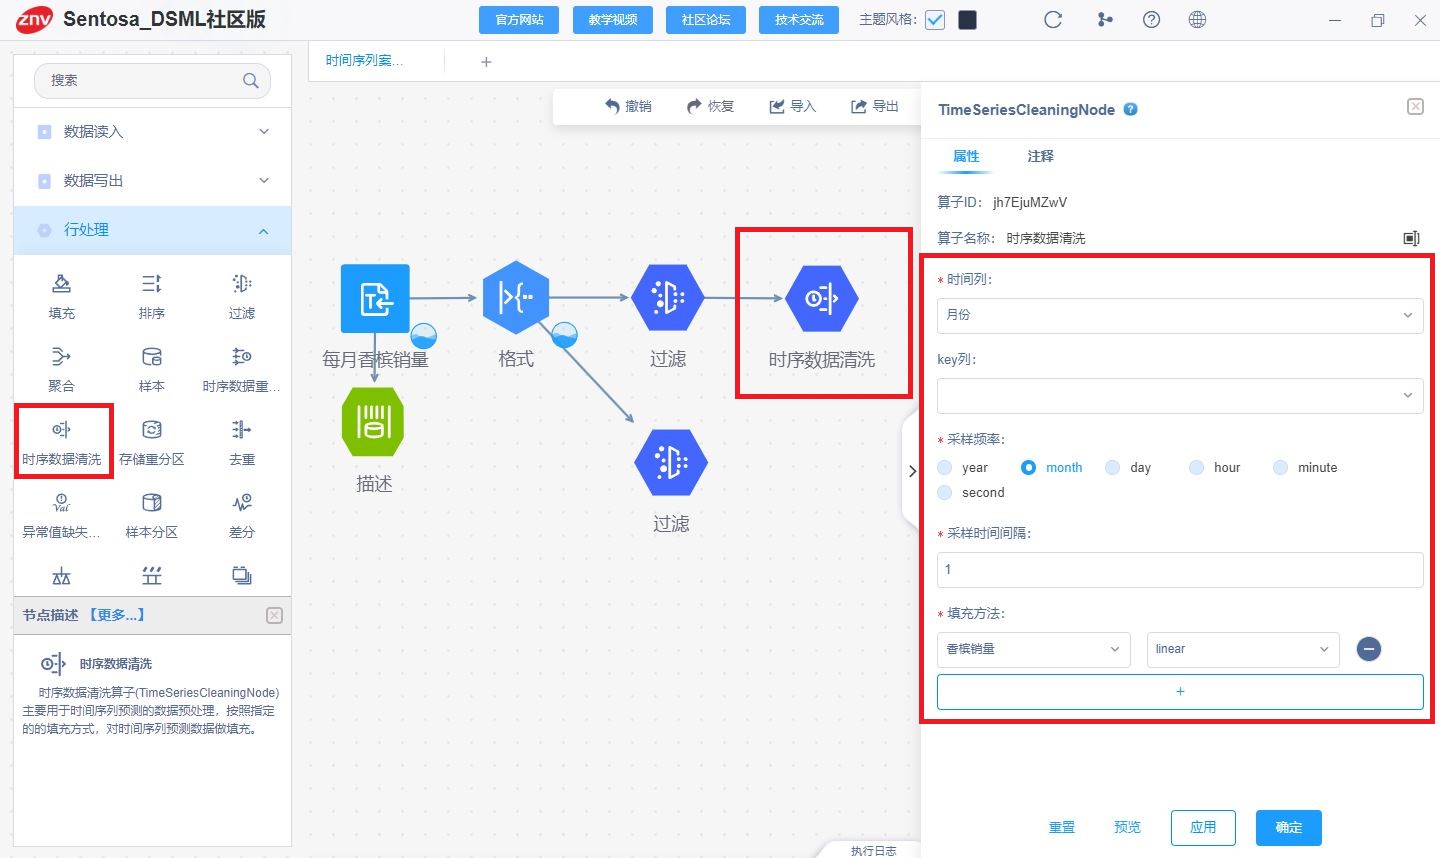Click the upper 过滤 node on canvas
Image resolution: width=1440 pixels, height=858 pixels.
[668, 298]
